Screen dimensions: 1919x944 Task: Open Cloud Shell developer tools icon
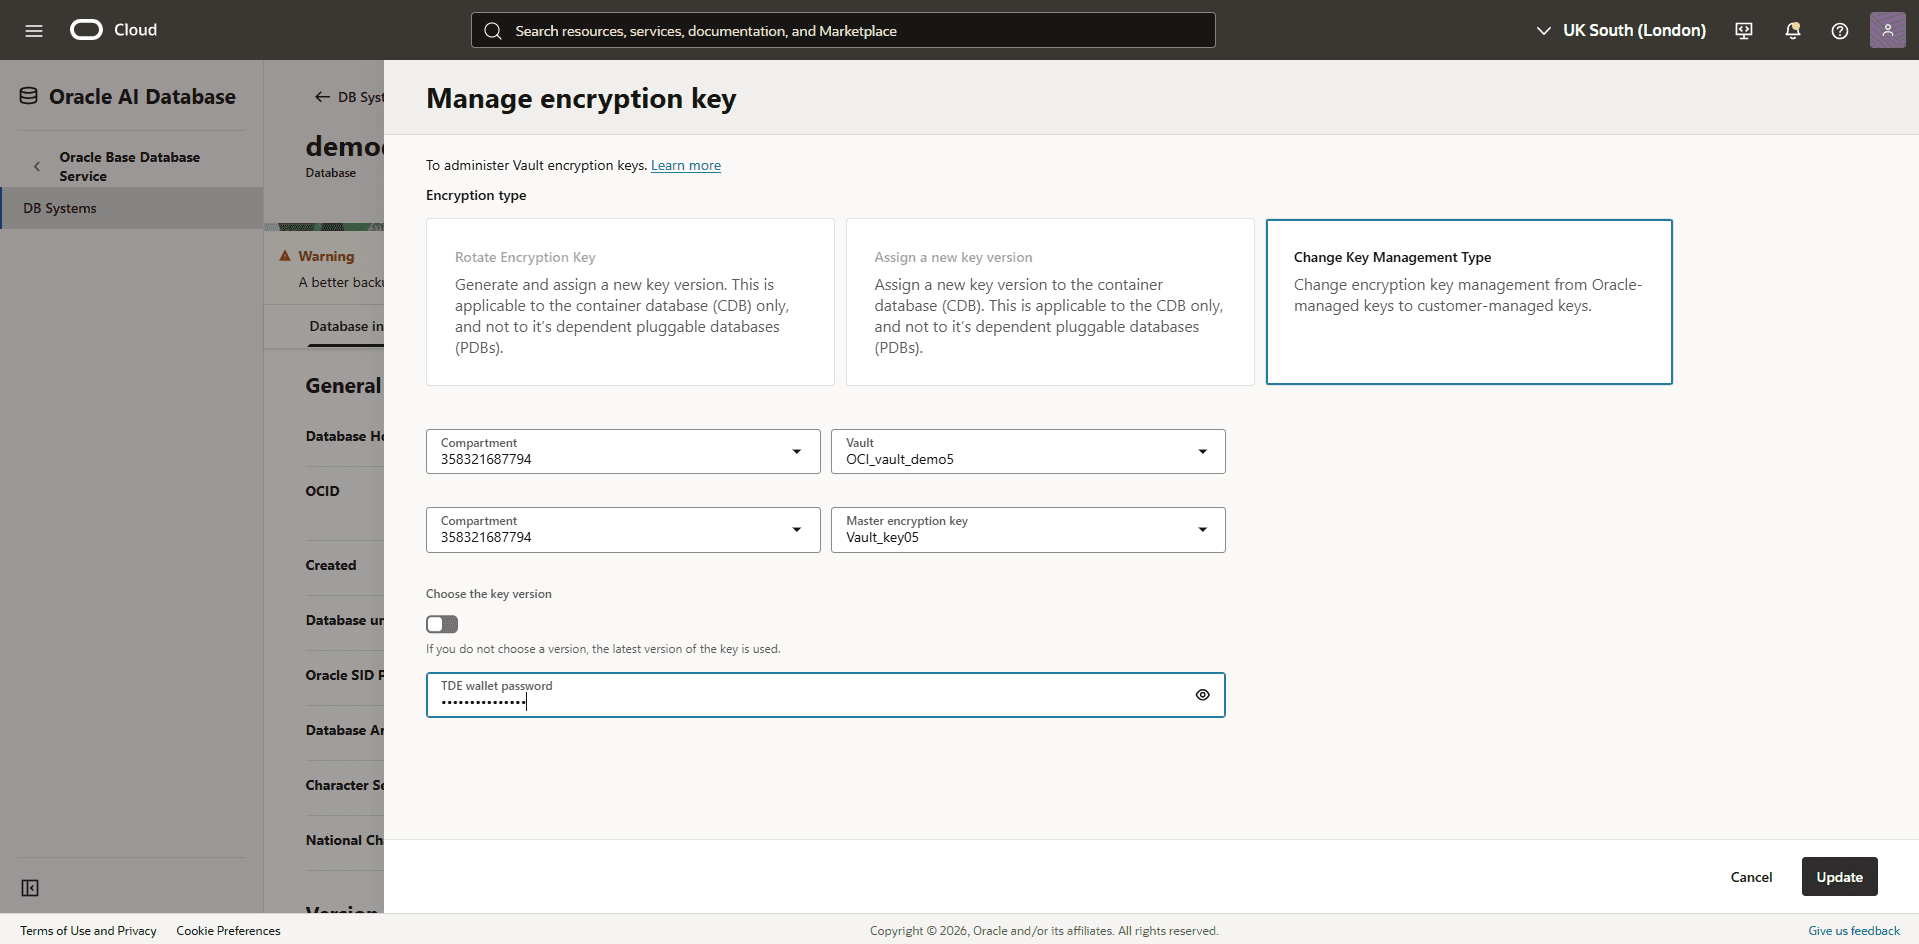tap(1744, 31)
